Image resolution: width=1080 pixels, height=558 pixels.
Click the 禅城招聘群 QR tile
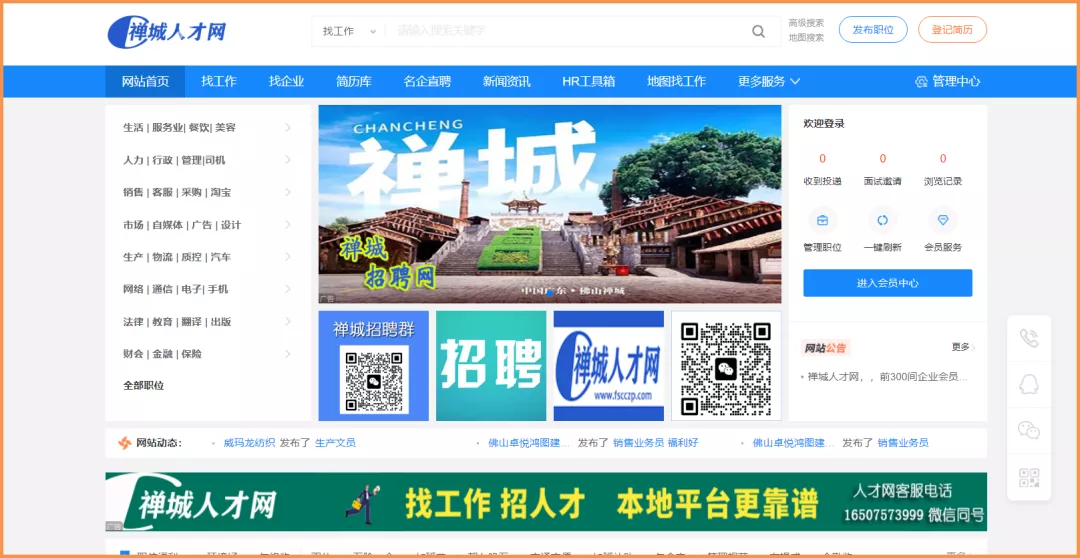pyautogui.click(x=373, y=366)
